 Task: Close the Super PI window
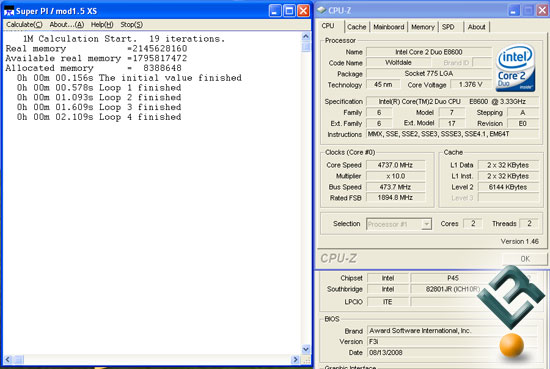pyautogui.click(x=303, y=11)
